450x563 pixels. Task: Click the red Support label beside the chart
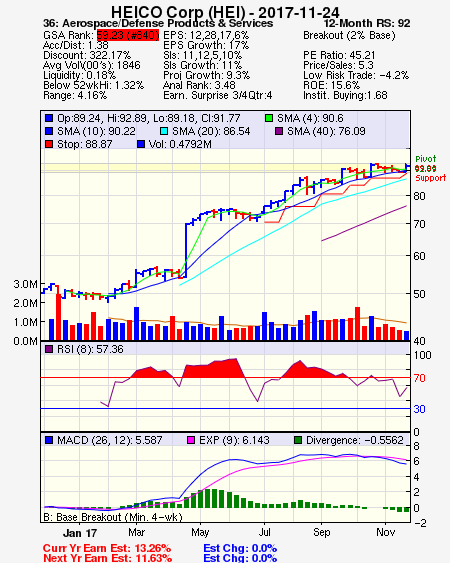click(431, 178)
